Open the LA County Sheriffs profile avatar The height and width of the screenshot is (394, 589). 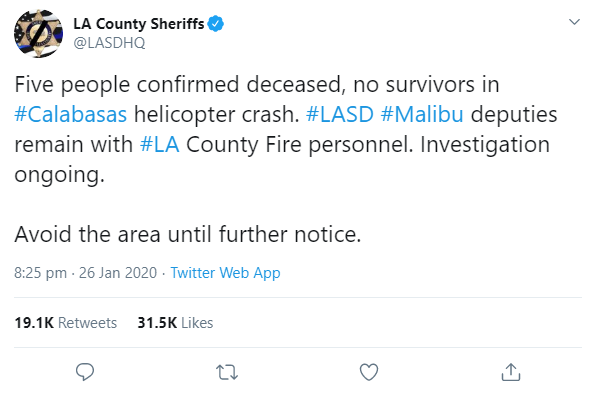tap(38, 33)
